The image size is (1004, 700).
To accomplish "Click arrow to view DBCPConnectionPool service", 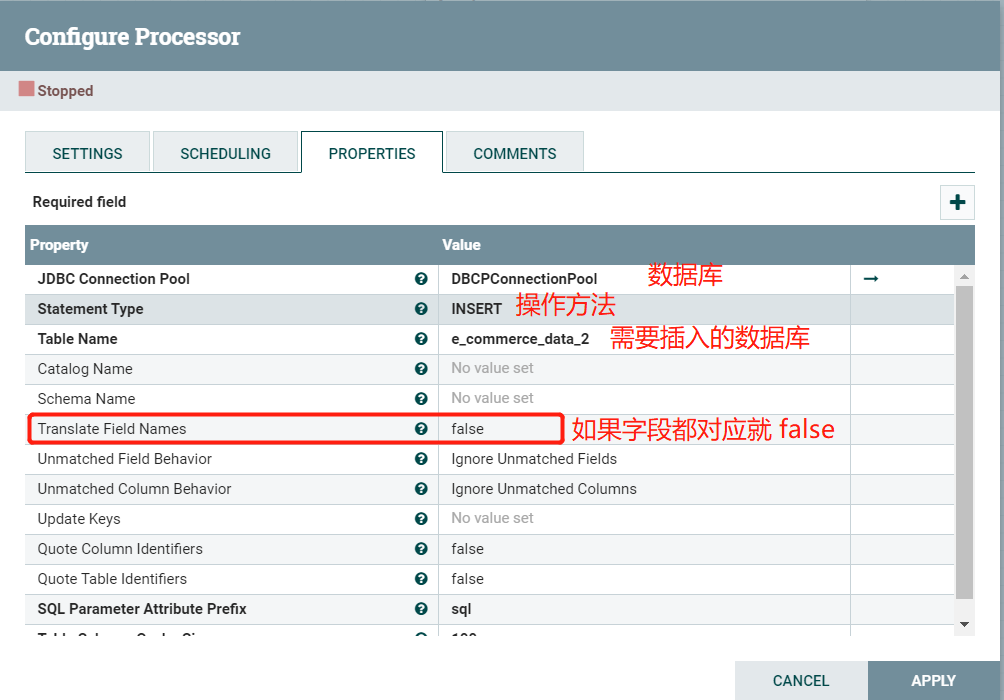I will click(870, 279).
